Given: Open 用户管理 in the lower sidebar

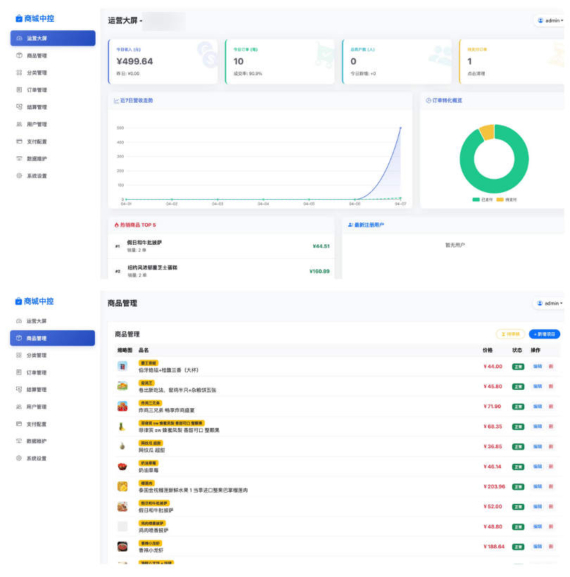Looking at the screenshot, I should click(x=52, y=407).
